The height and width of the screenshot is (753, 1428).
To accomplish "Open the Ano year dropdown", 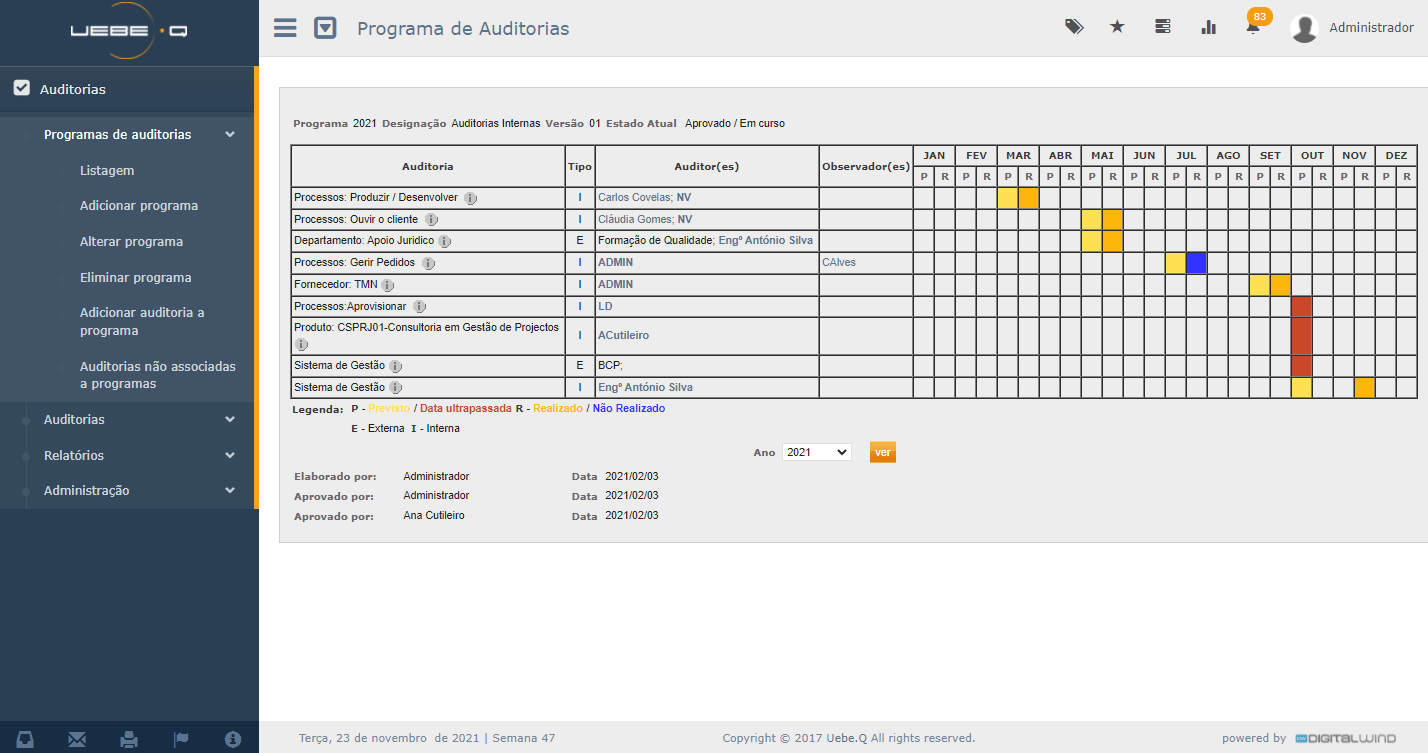I will 816,452.
